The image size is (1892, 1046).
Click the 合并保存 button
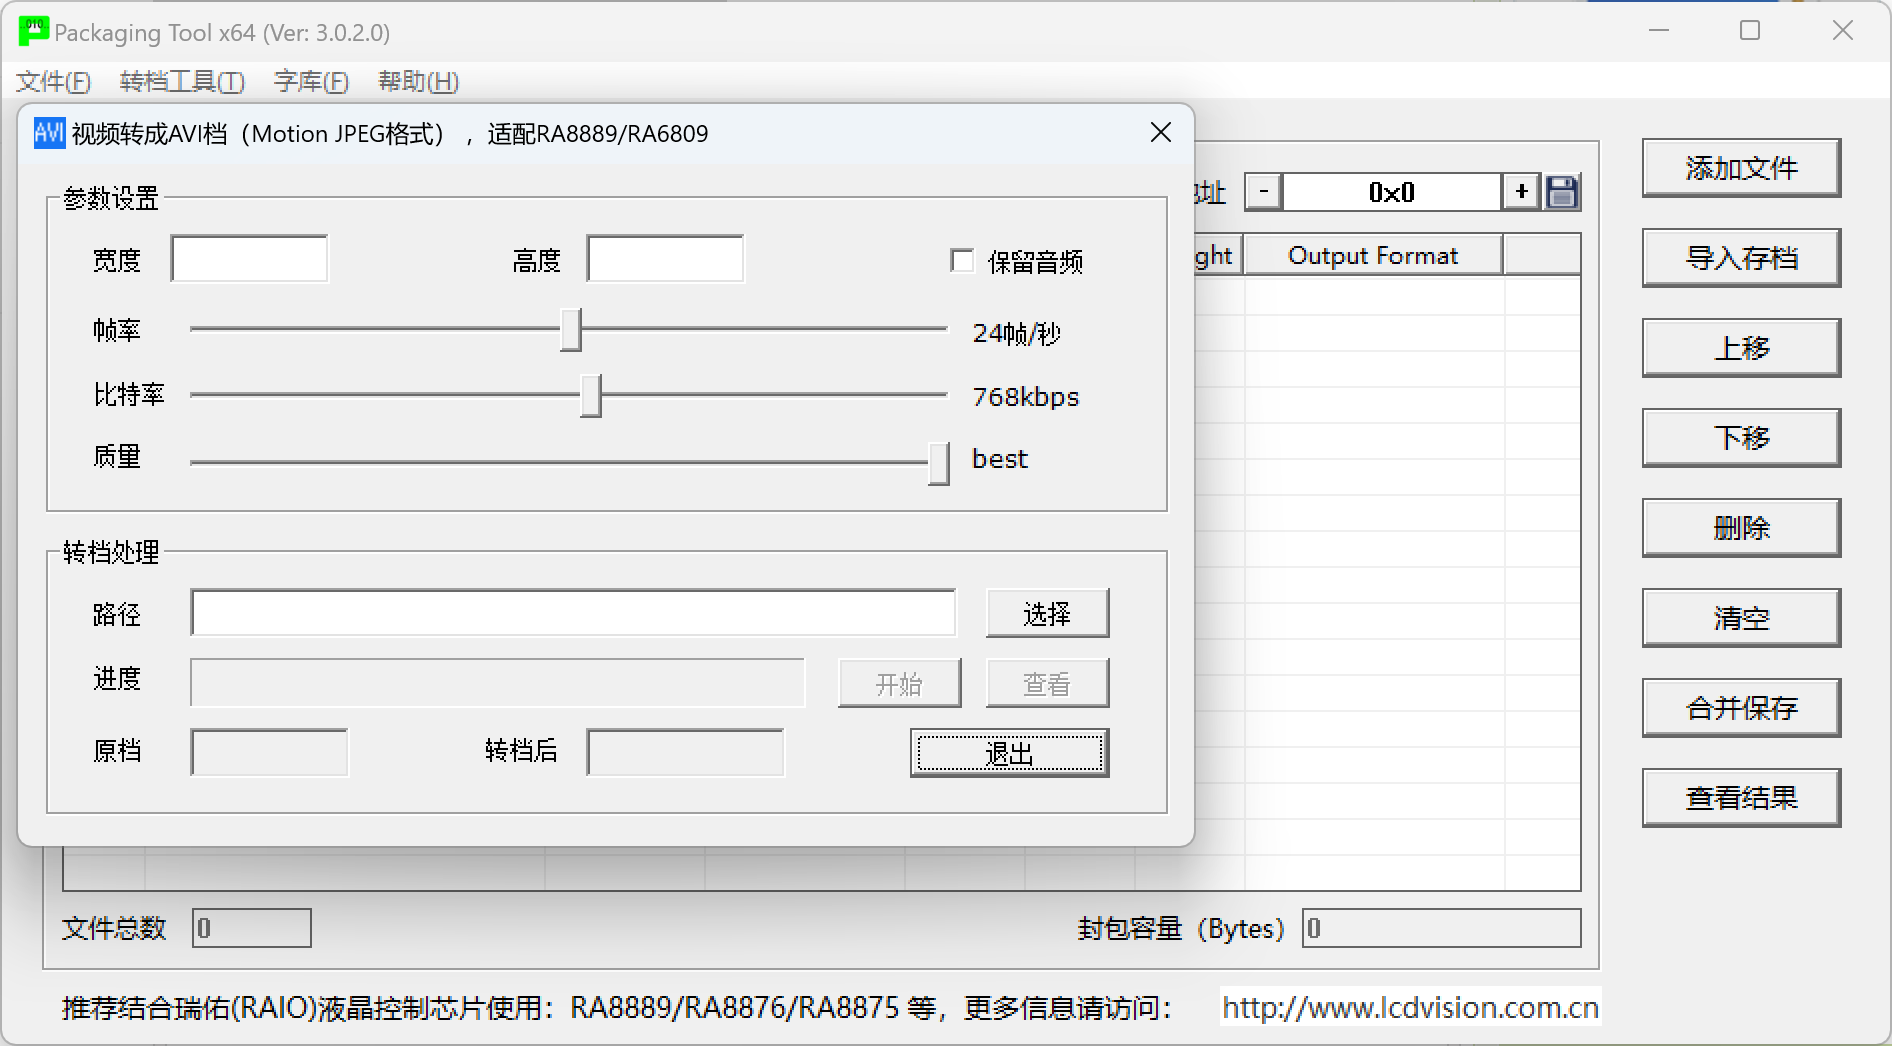(x=1740, y=708)
